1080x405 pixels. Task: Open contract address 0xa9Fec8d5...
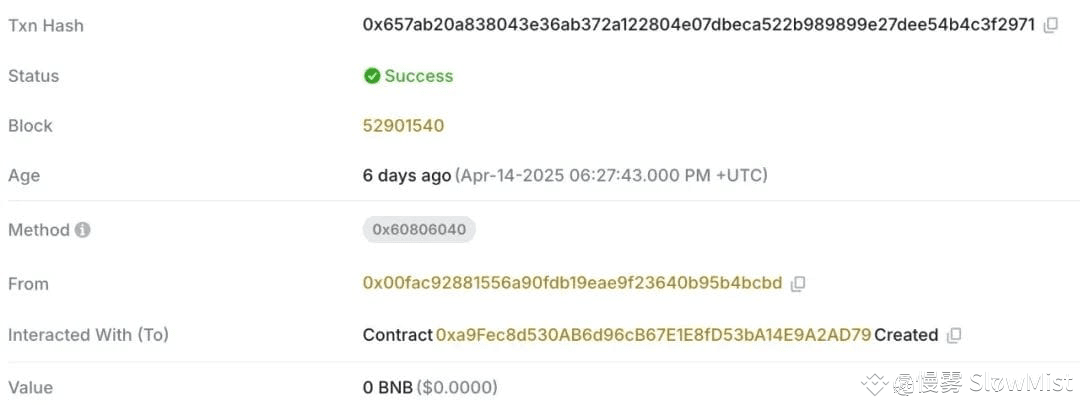coord(654,335)
